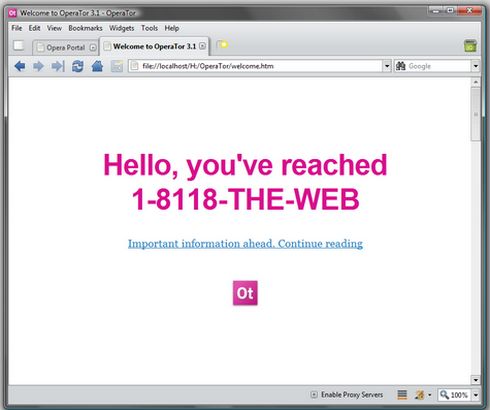
Task: Toggle the images display icon in status bar
Action: pyautogui.click(x=420, y=395)
